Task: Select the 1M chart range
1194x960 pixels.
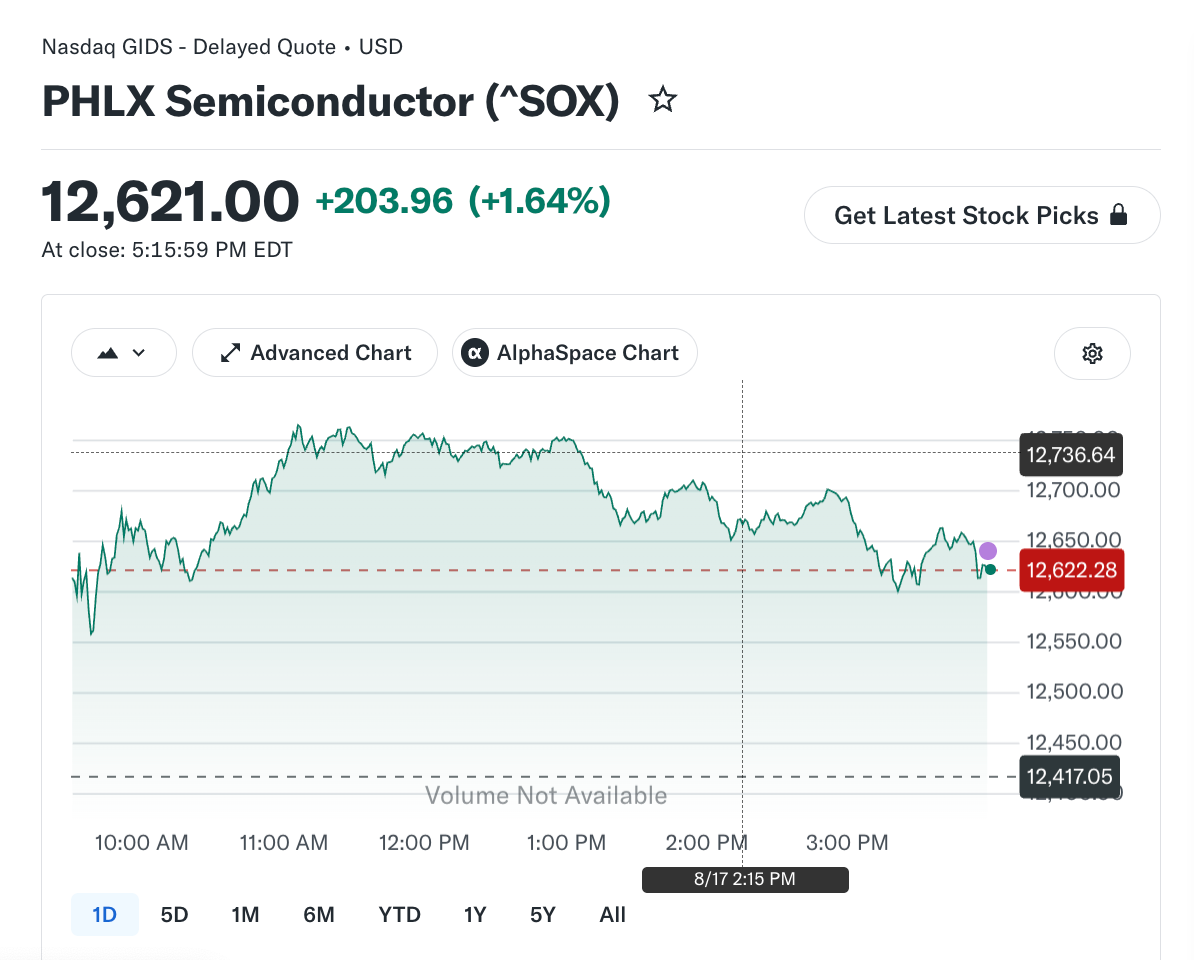Action: point(245,914)
